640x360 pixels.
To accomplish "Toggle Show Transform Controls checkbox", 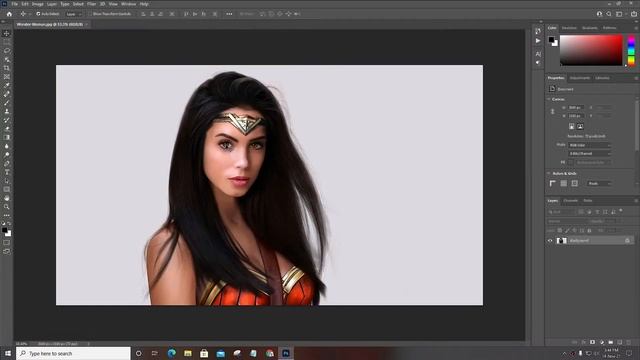I will point(91,14).
